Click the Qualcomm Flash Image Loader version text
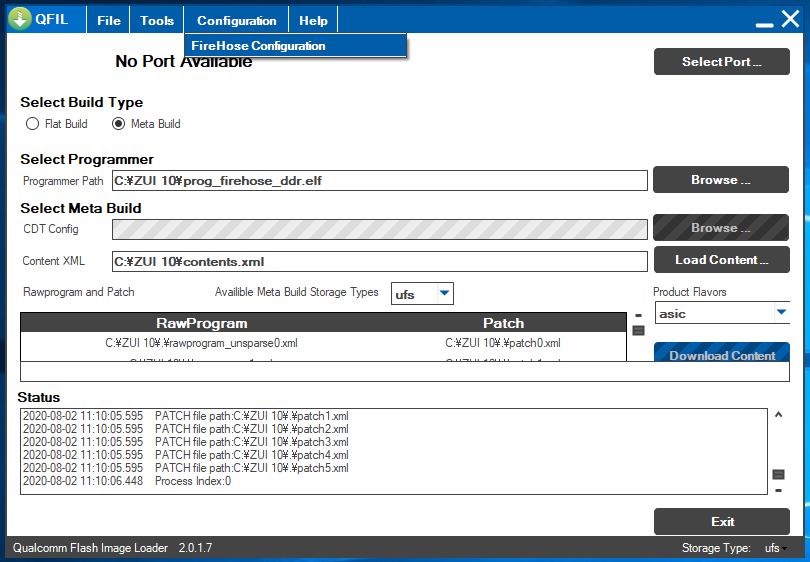Image resolution: width=810 pixels, height=562 pixels. 112,548
